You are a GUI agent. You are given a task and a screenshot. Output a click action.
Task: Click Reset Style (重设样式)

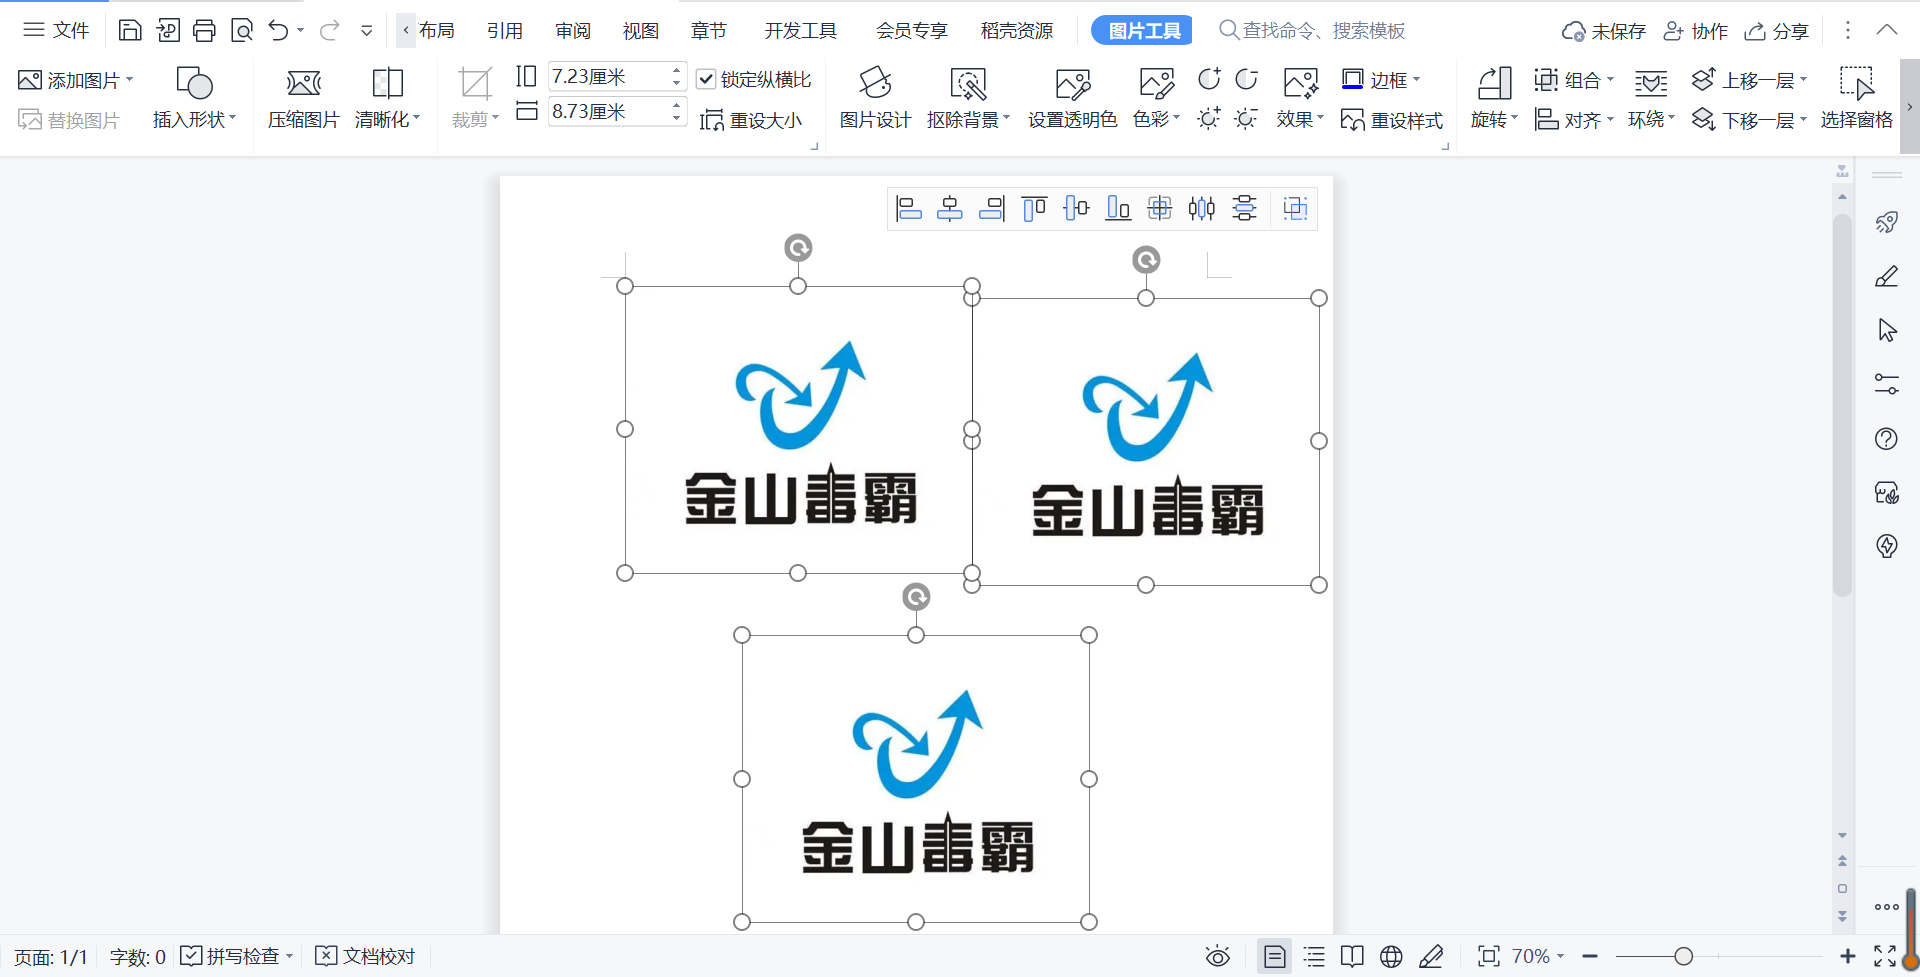tap(1392, 120)
